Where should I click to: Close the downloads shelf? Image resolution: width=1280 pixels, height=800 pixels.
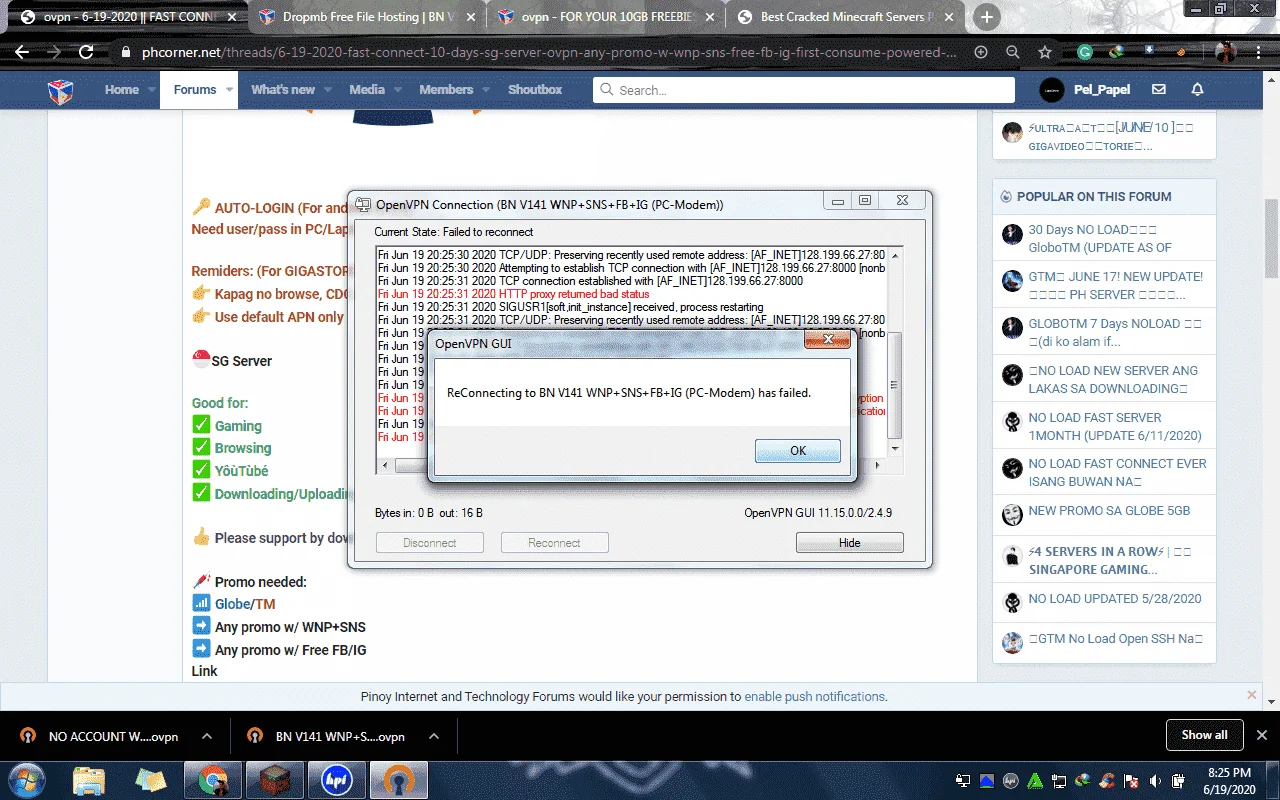point(1261,735)
